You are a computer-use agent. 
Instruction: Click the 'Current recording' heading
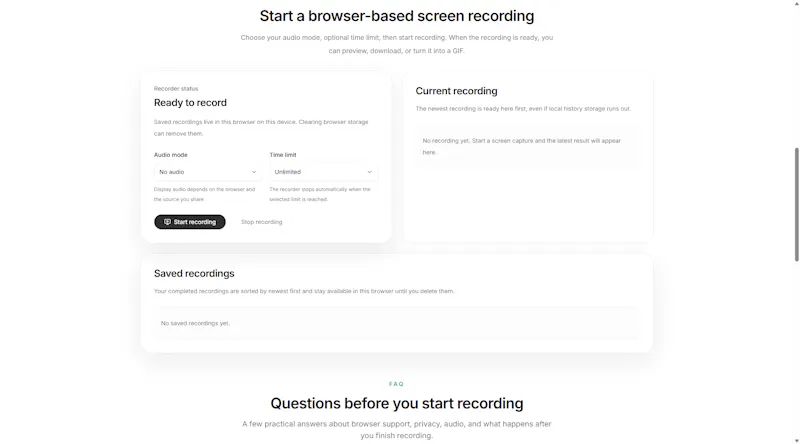click(x=456, y=91)
